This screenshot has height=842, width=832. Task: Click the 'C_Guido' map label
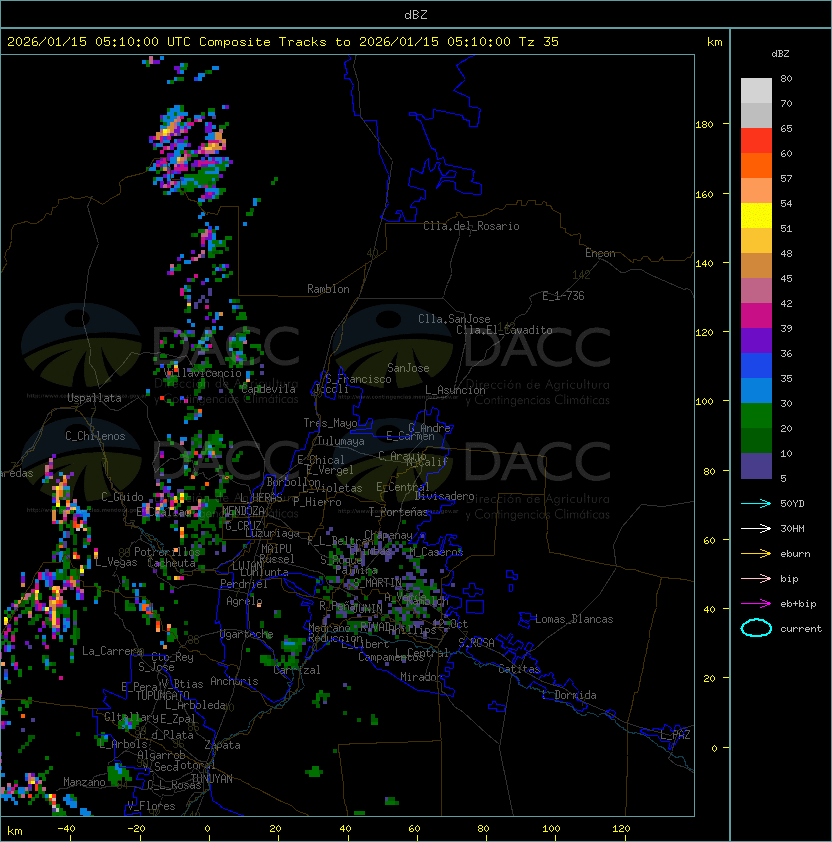click(x=122, y=497)
